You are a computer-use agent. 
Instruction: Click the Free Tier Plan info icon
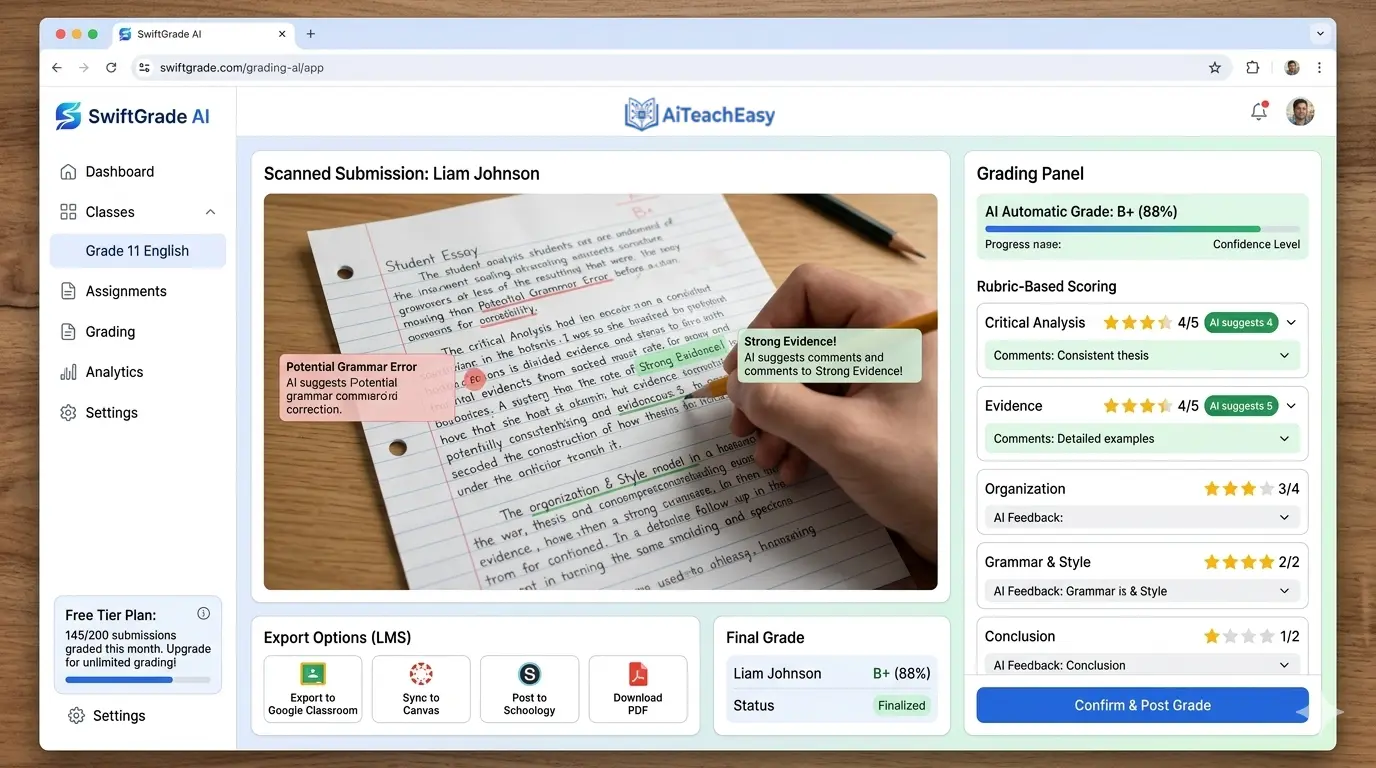204,614
